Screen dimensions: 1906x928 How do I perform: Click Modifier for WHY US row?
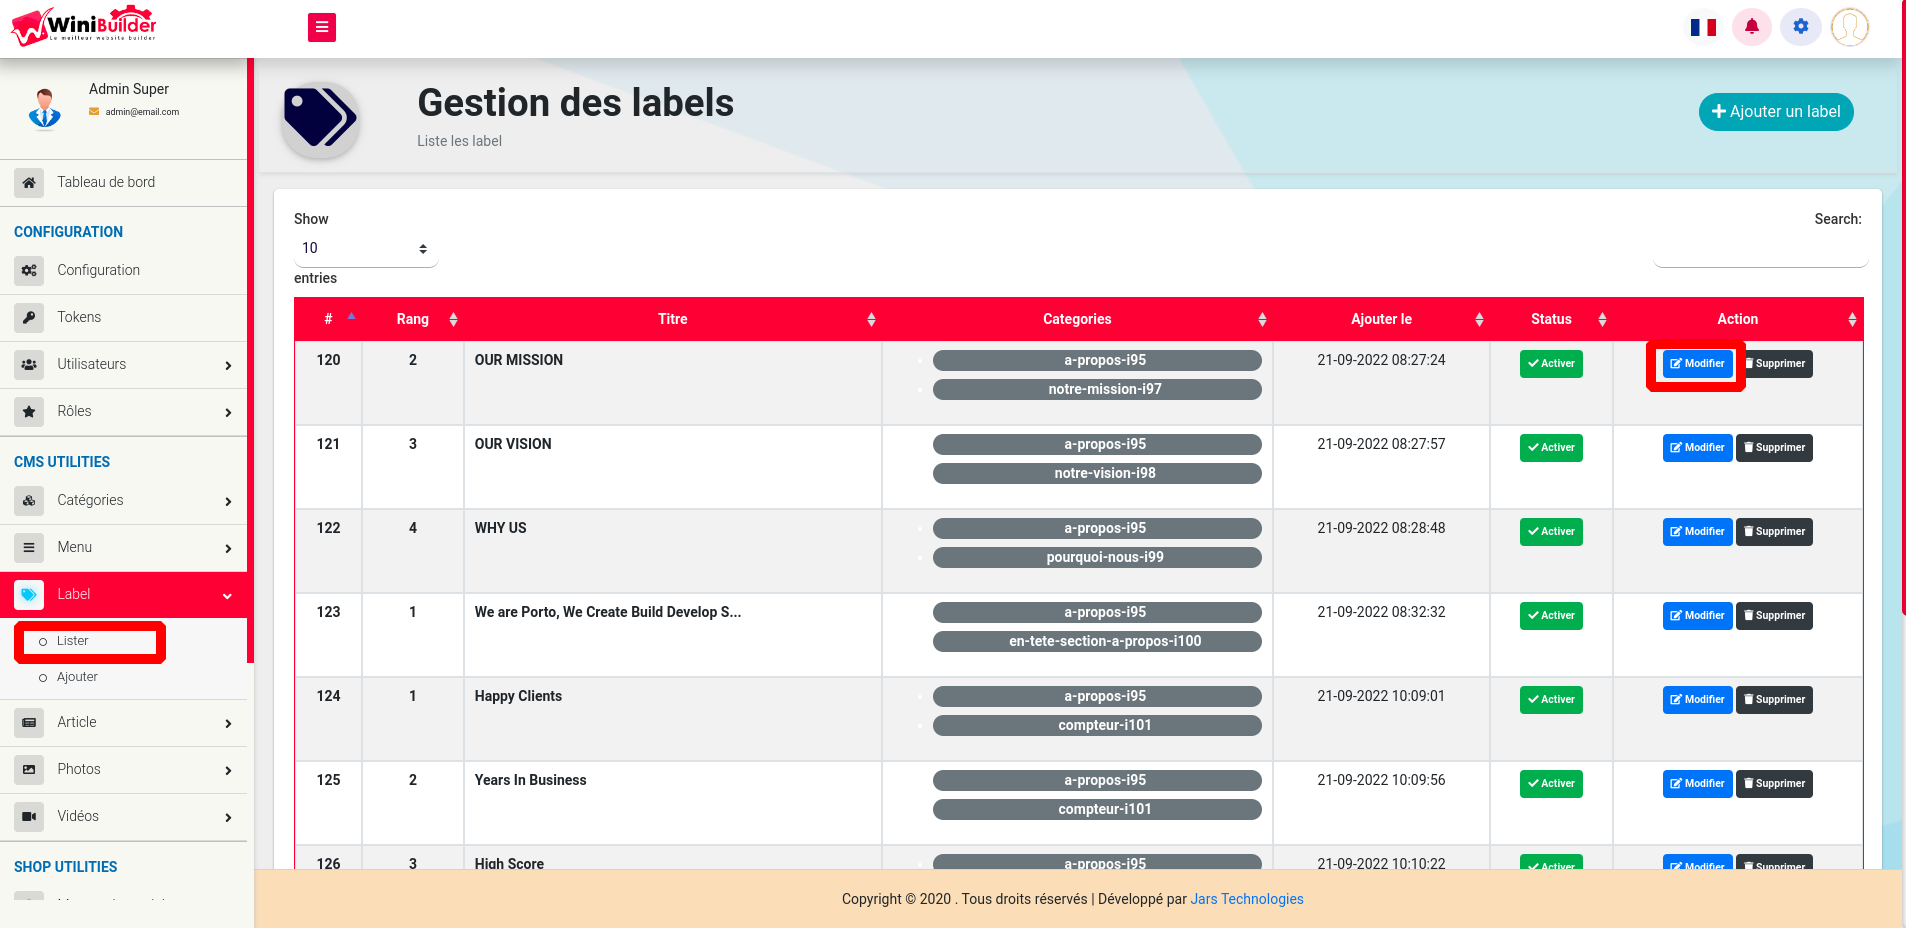pos(1697,532)
